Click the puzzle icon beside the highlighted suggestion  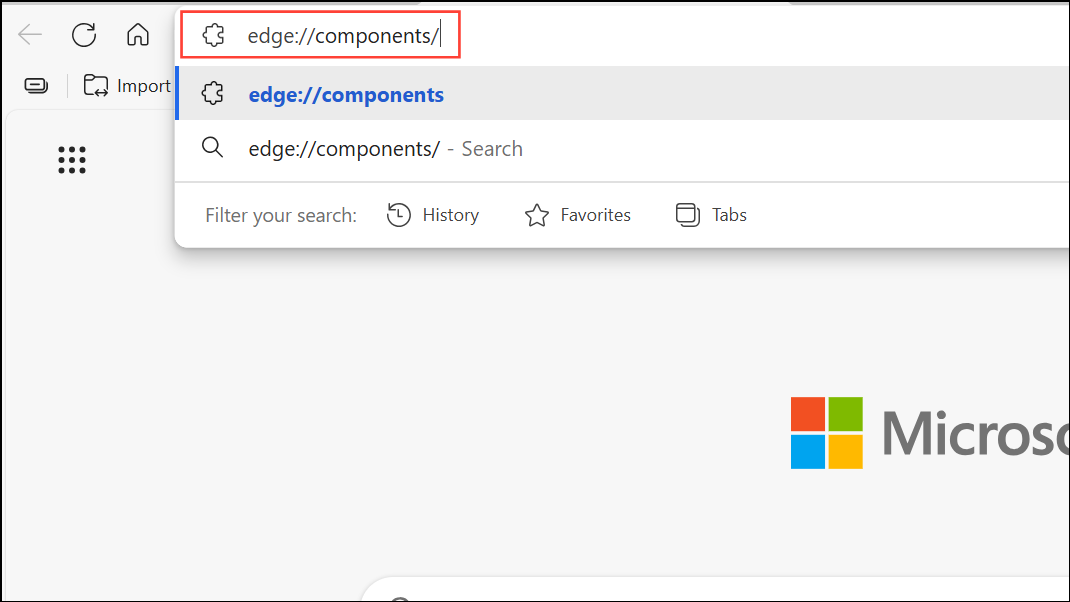(212, 92)
